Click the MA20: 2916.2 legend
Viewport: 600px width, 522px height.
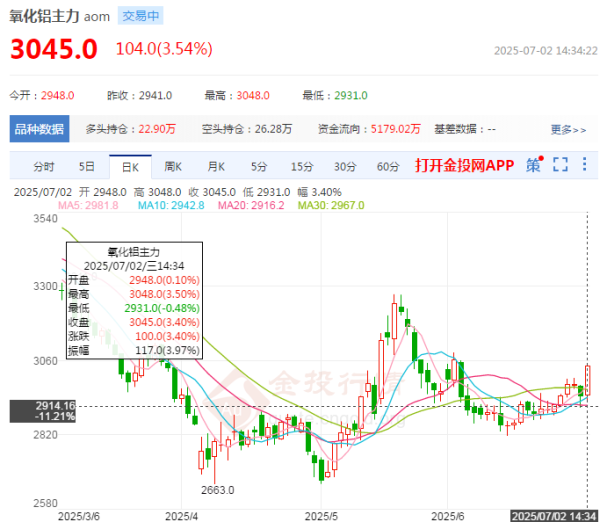click(x=251, y=206)
